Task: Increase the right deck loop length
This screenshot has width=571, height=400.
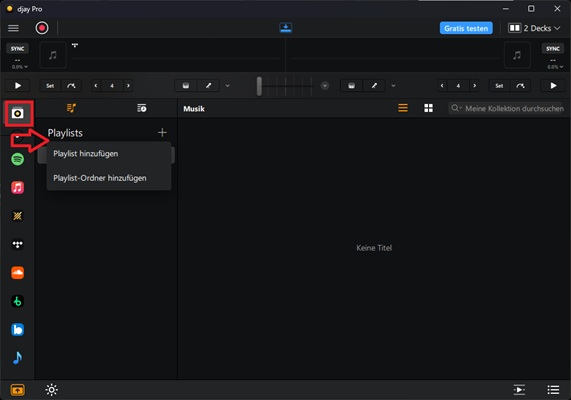Action: pyautogui.click(x=474, y=86)
